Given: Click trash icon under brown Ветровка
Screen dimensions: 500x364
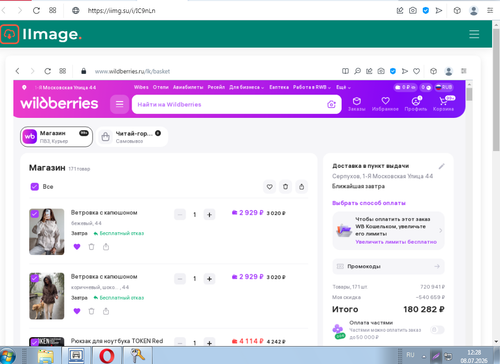Looking at the screenshot, I should click(91, 311).
